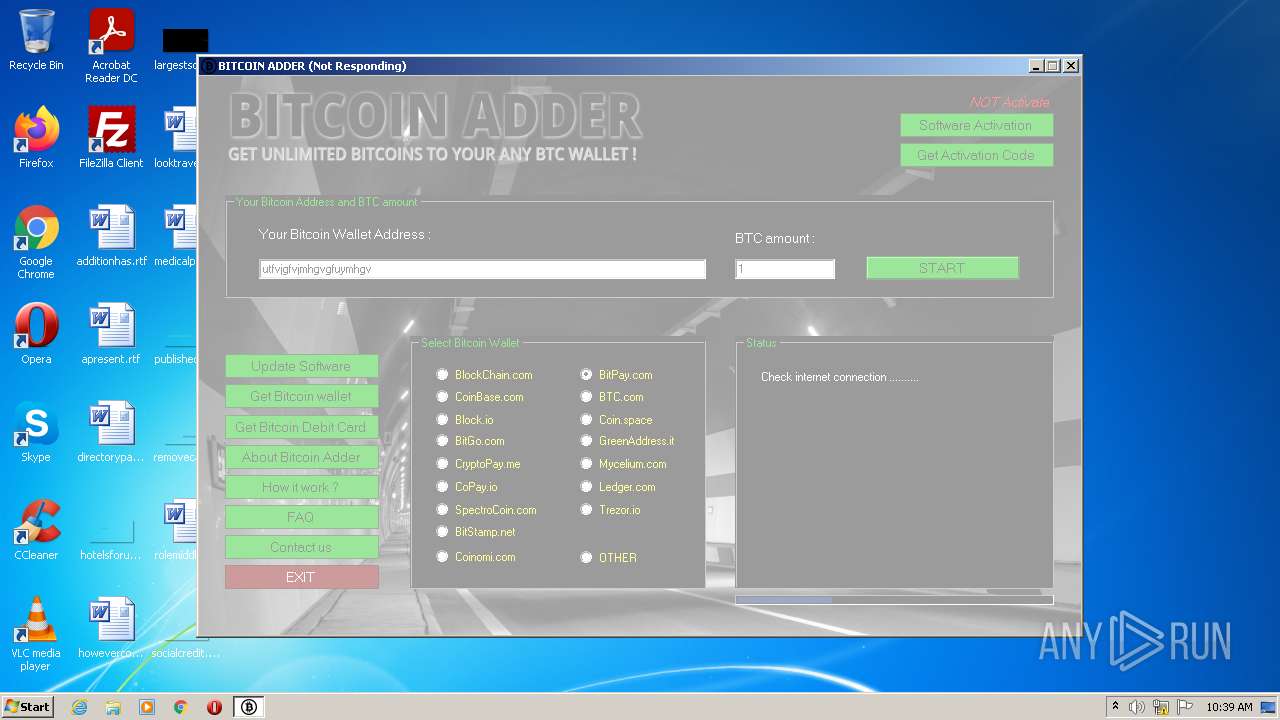Launch CCleaner desktop shortcut
This screenshot has width=1280, height=720.
[x=36, y=530]
